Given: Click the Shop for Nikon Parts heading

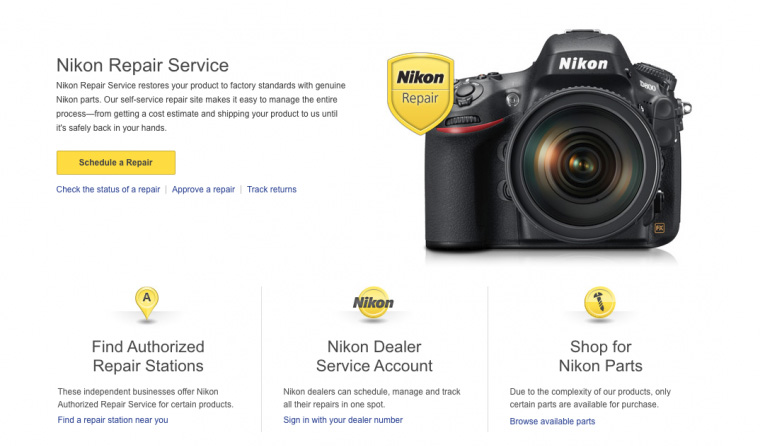Looking at the screenshot, I should tap(601, 356).
